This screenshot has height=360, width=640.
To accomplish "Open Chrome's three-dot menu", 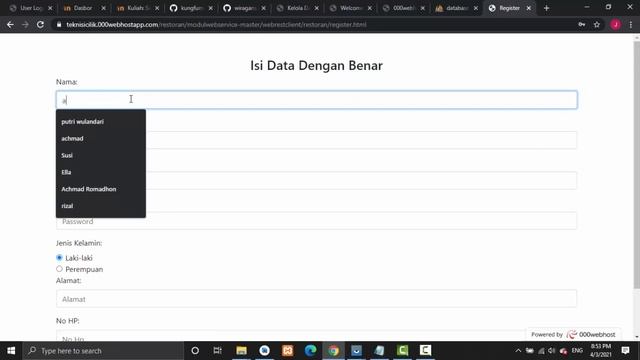I will 631,24.
